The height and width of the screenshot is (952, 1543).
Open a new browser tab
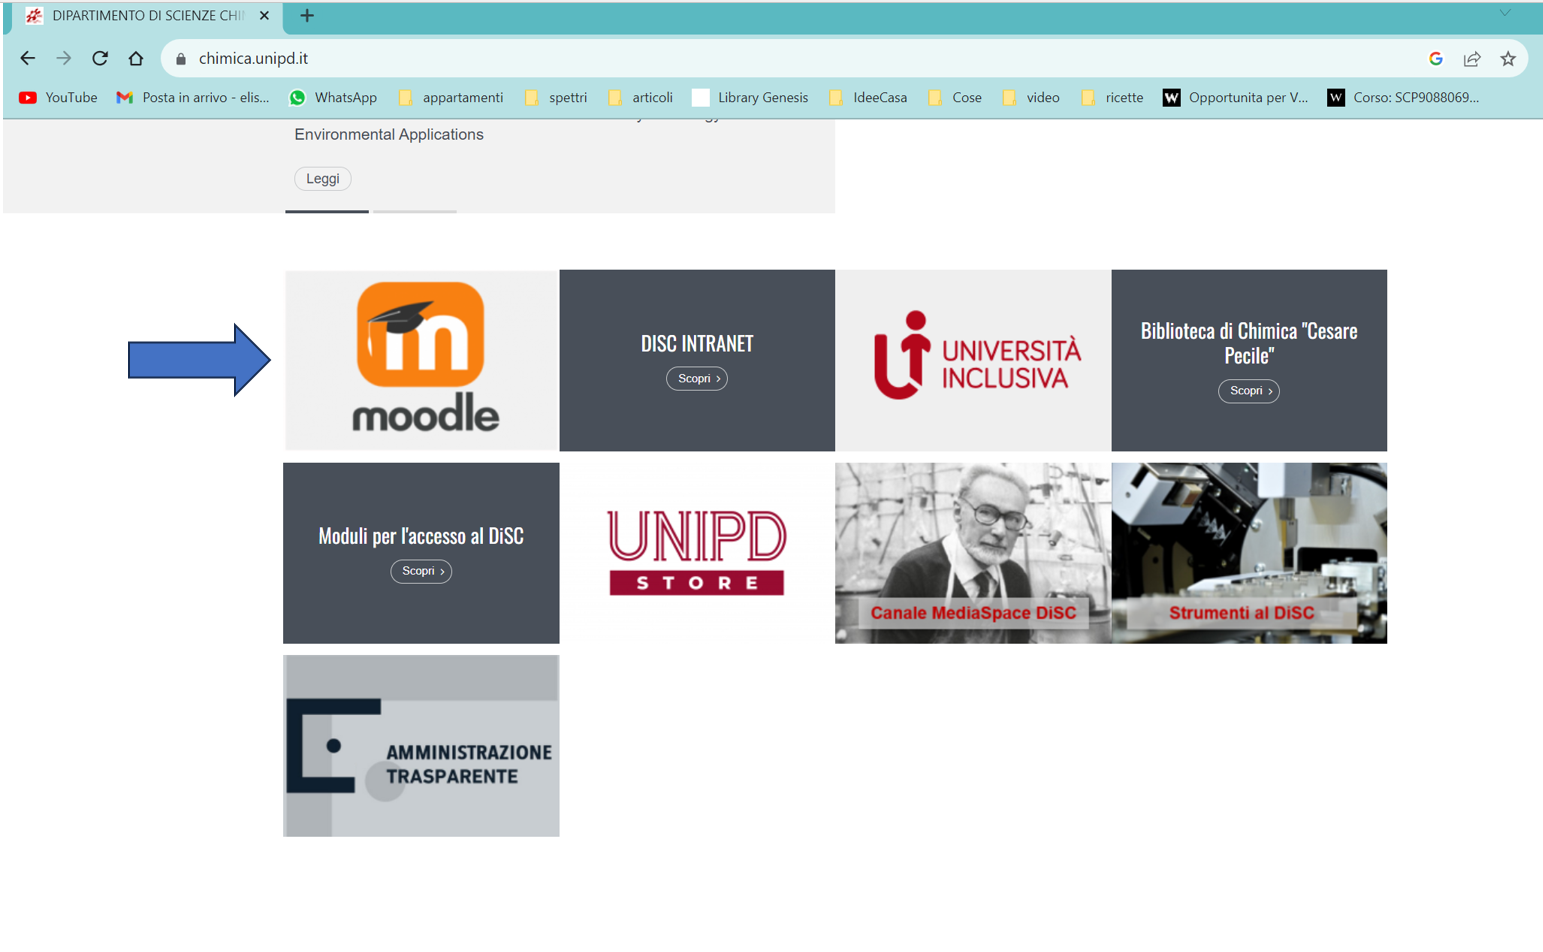click(x=307, y=16)
